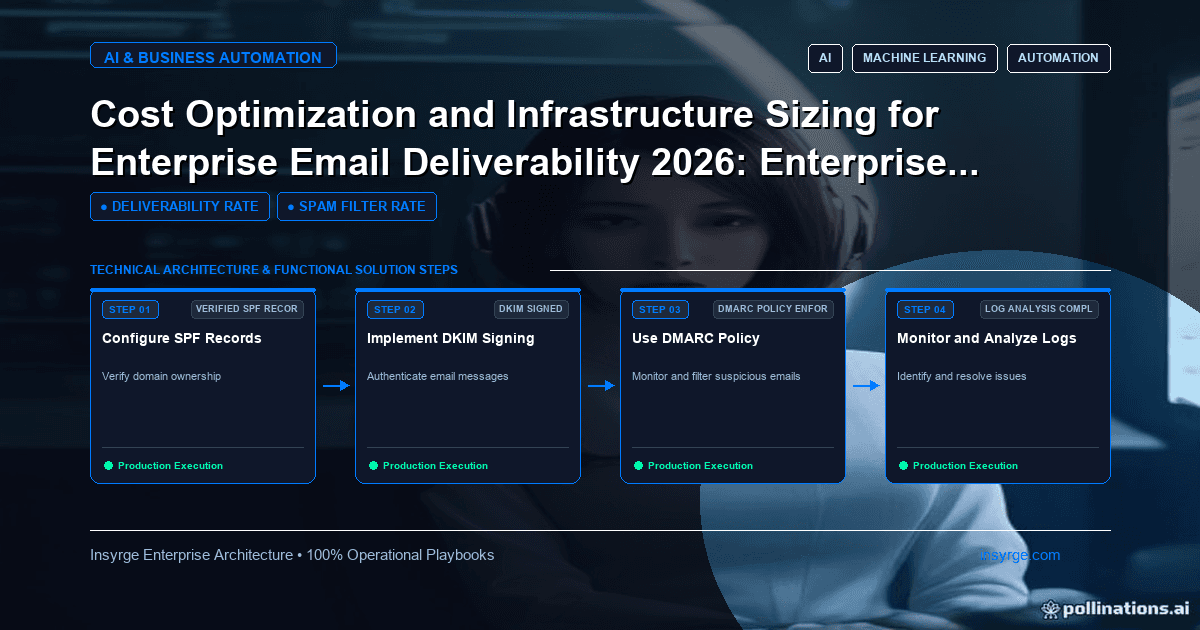Click 'Monitor and filter suspicious emails' text
This screenshot has height=630, width=1200.
point(716,376)
